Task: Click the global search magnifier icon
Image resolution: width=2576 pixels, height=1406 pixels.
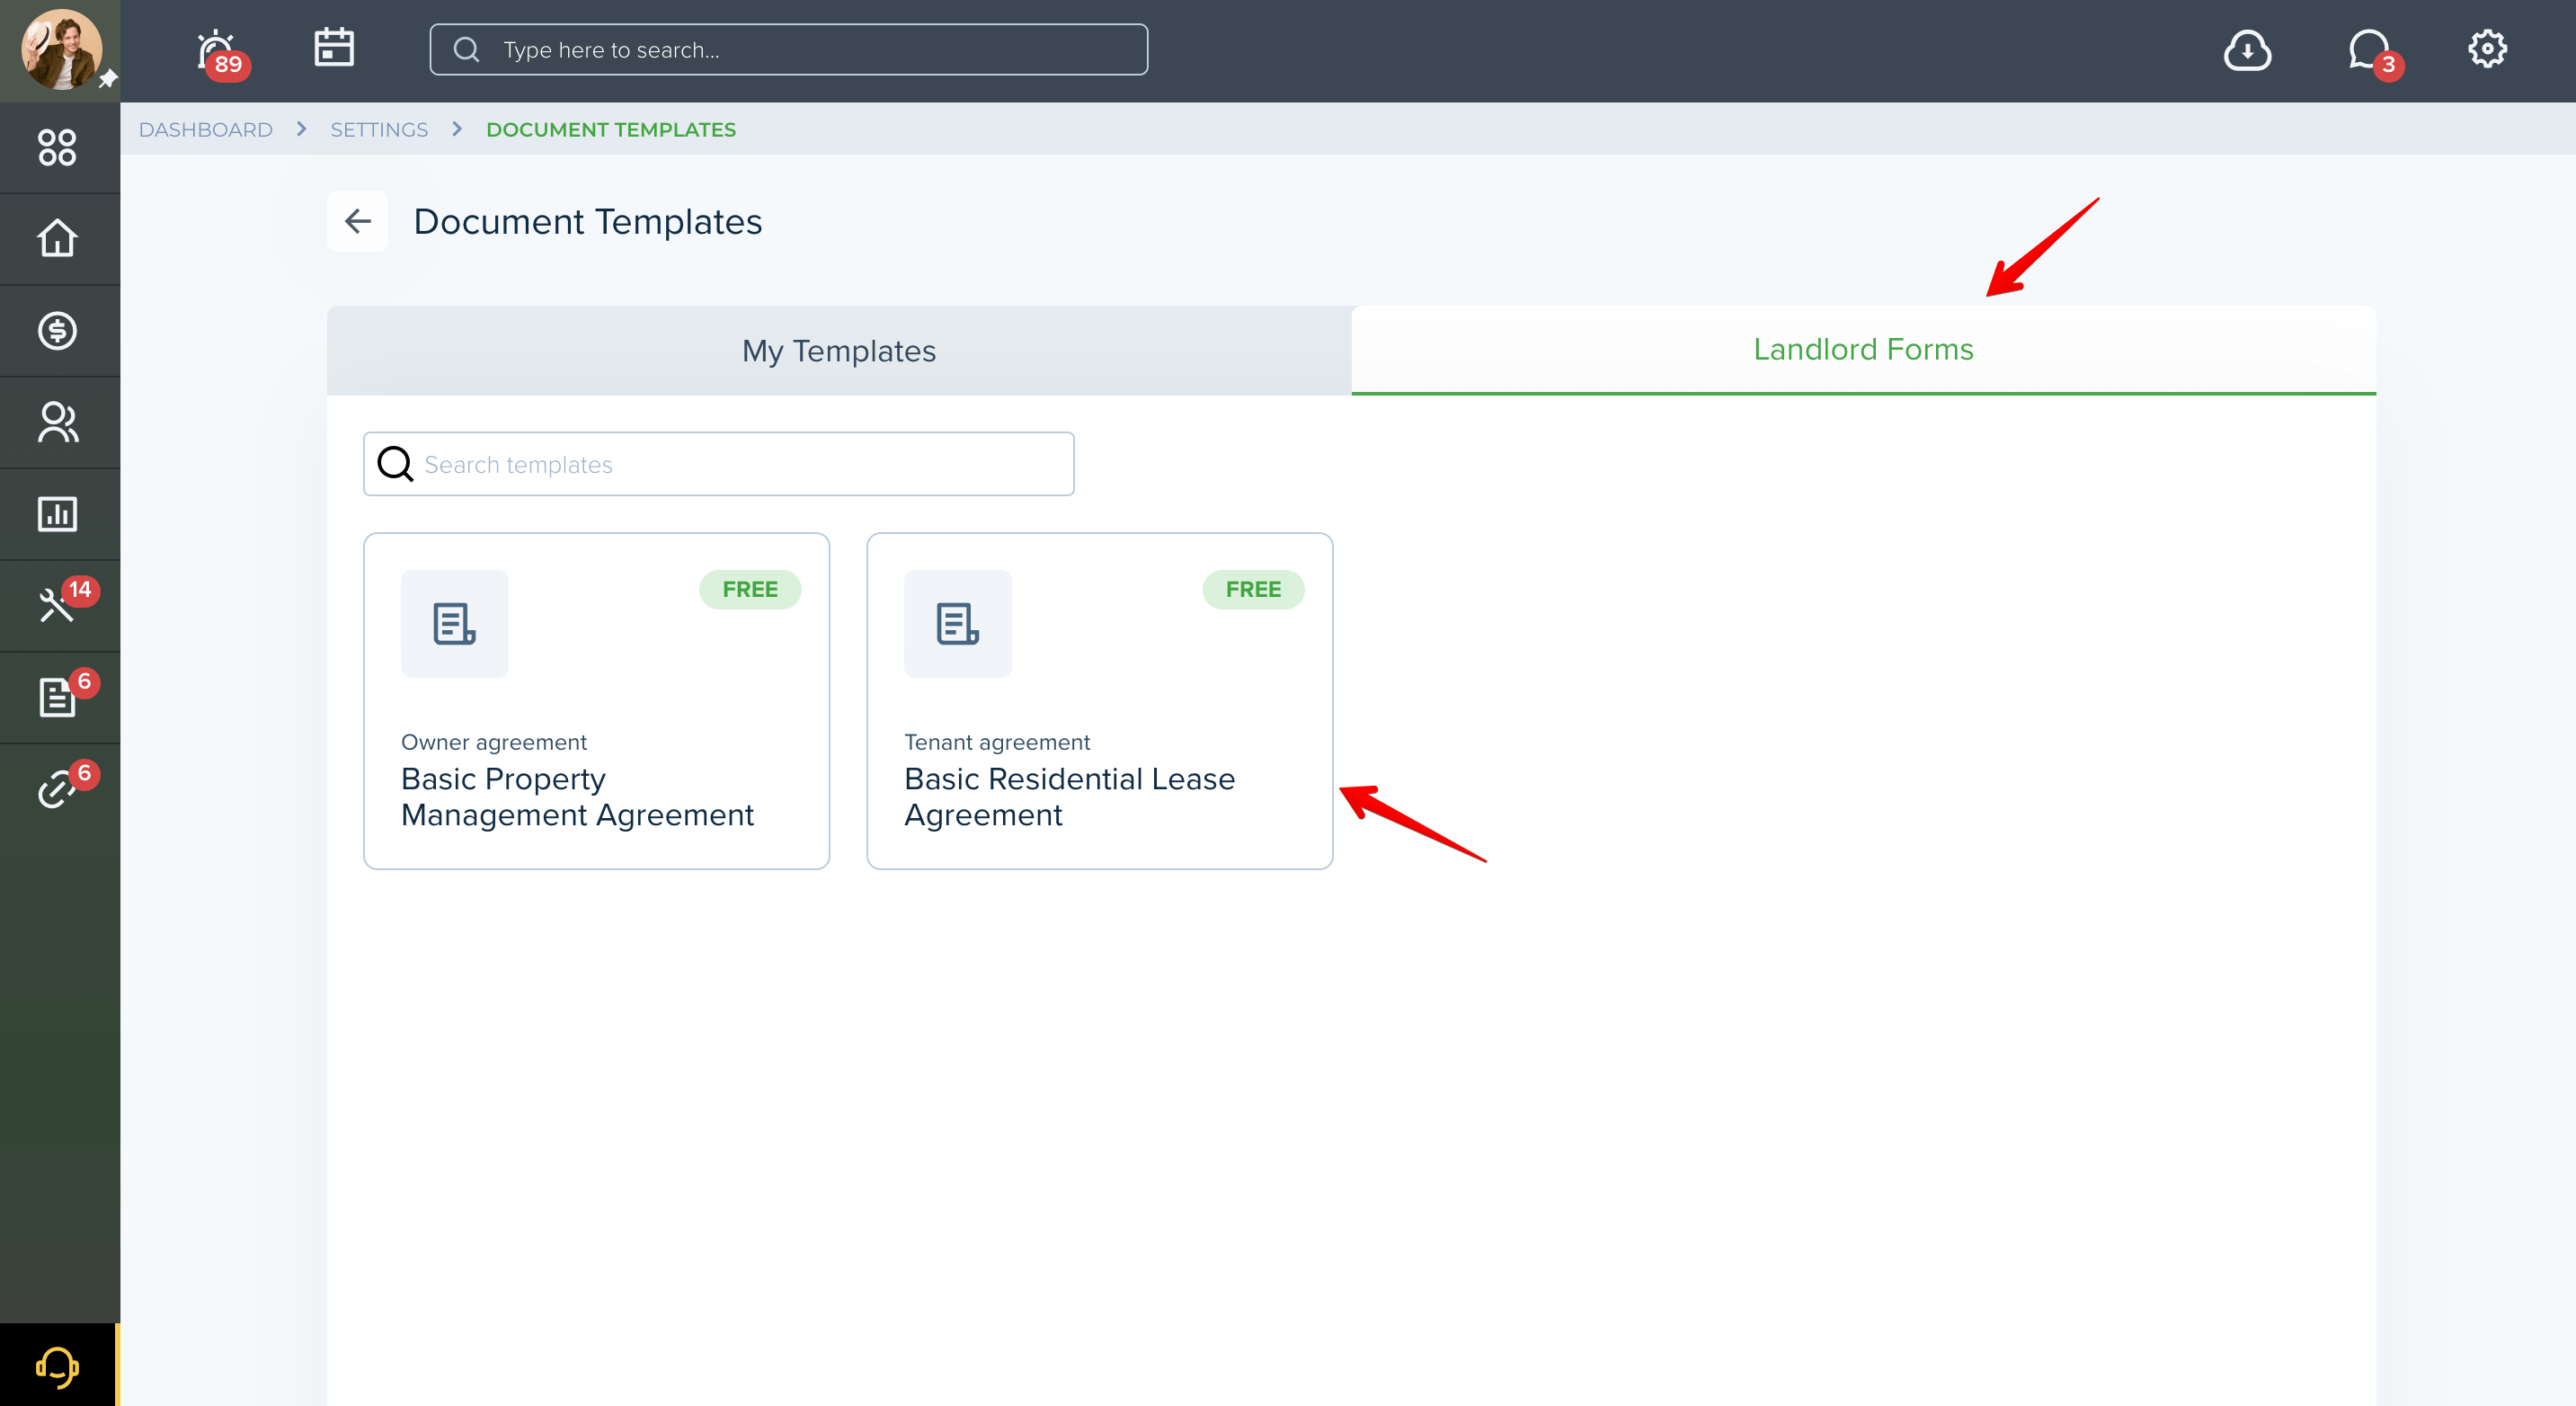Action: pos(466,49)
